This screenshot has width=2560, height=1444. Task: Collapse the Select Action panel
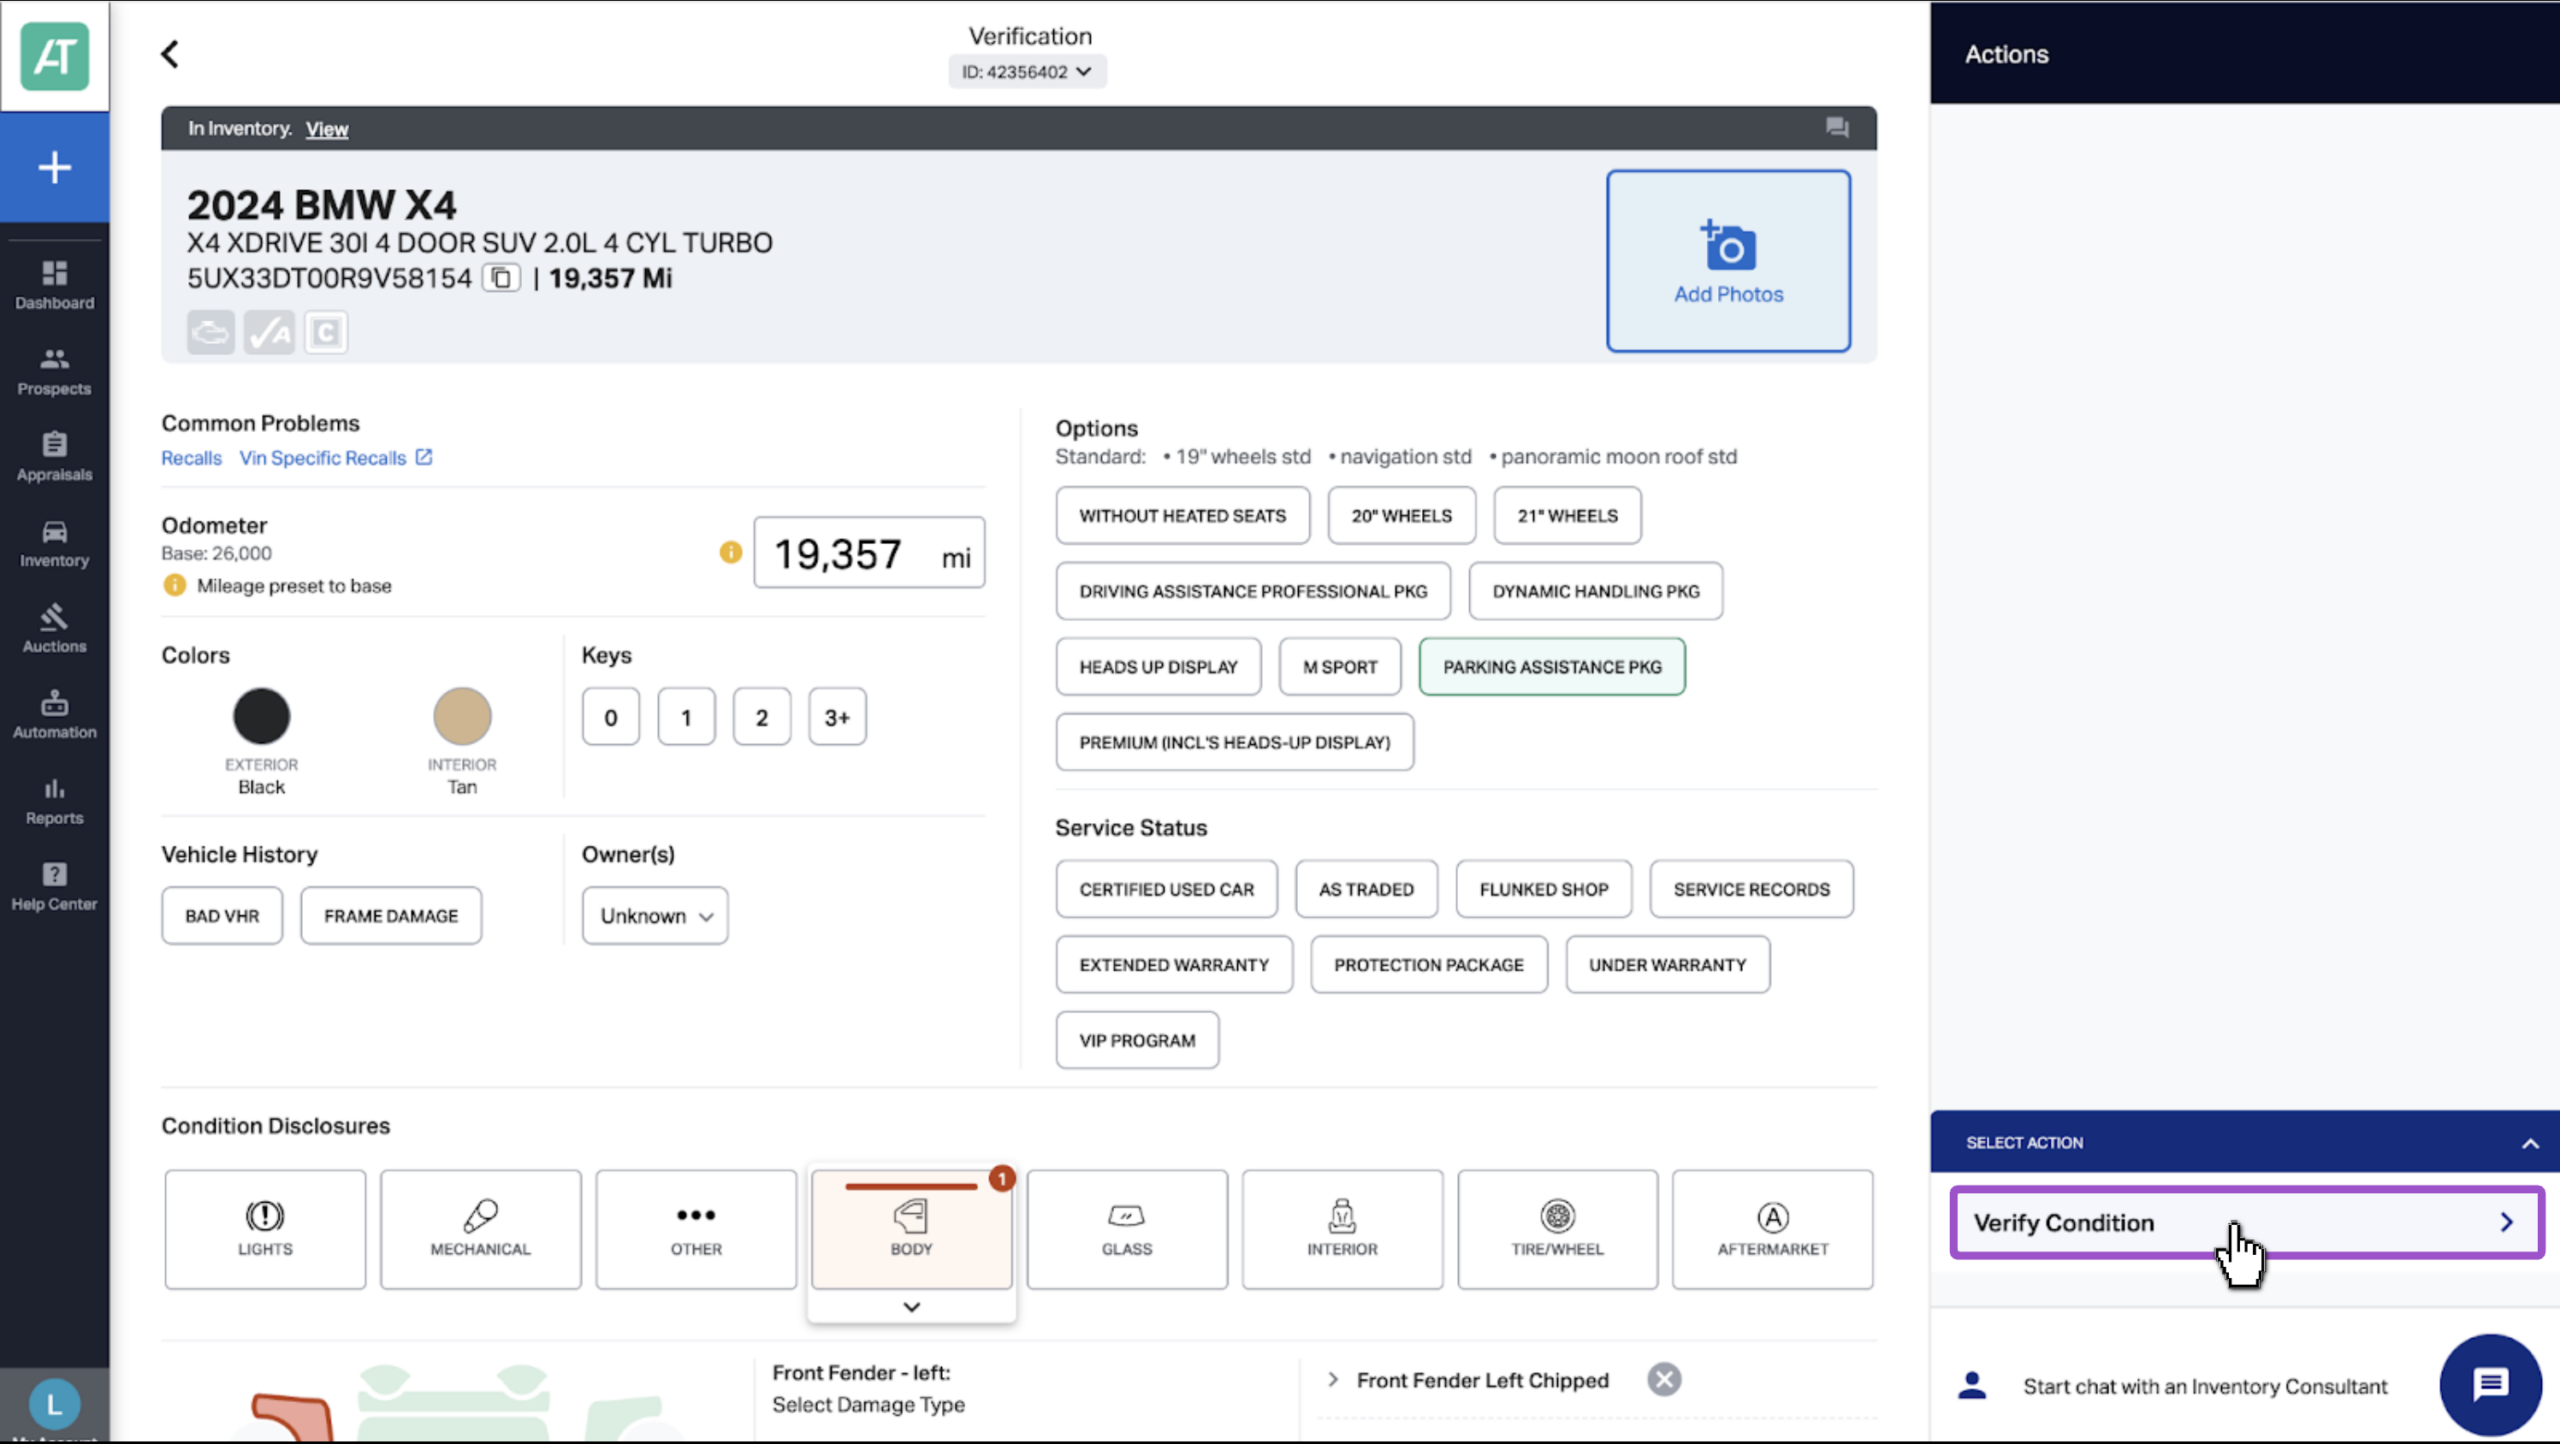(x=2530, y=1143)
